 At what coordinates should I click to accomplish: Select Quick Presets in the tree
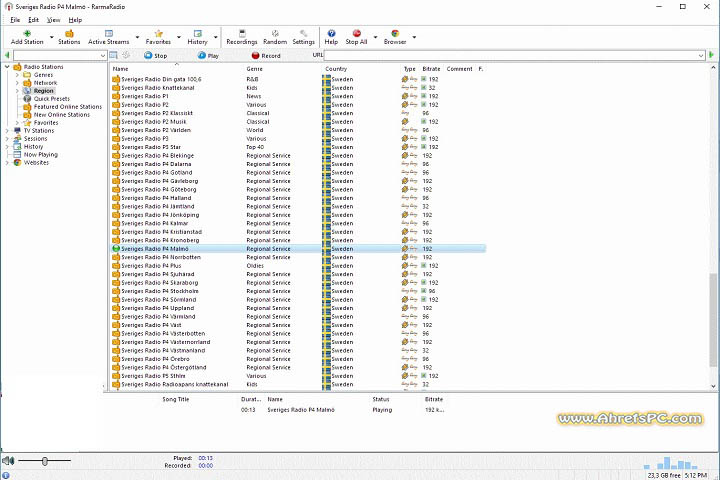tap(51, 99)
